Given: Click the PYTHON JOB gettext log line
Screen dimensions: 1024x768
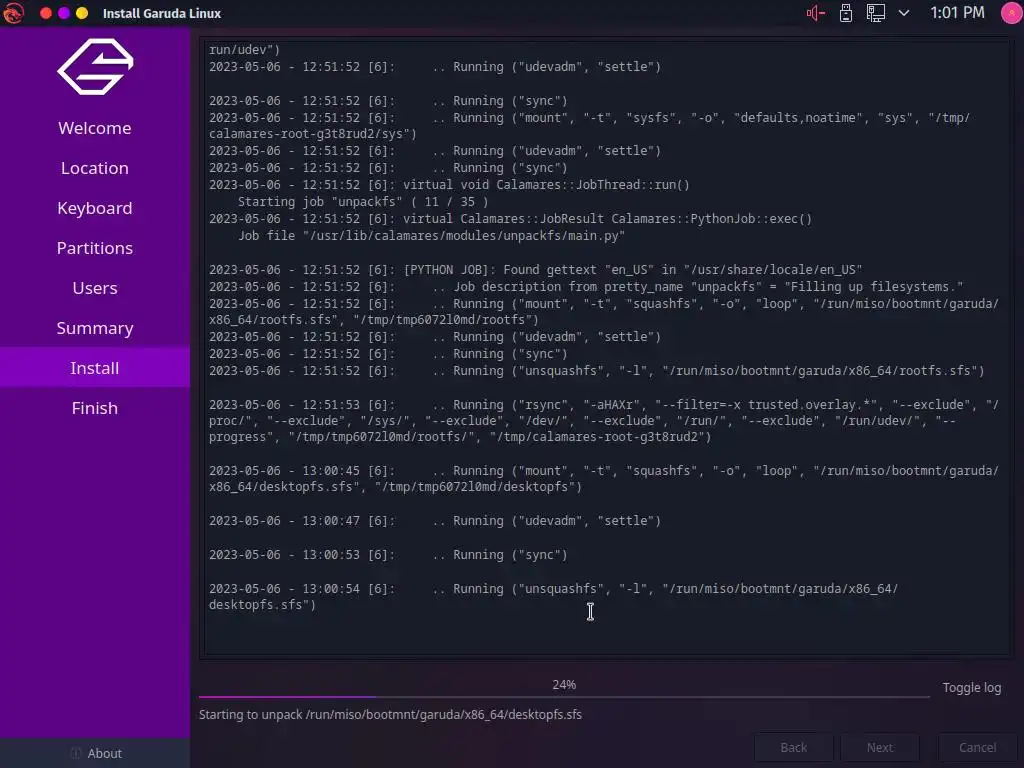Looking at the screenshot, I should [536, 270].
